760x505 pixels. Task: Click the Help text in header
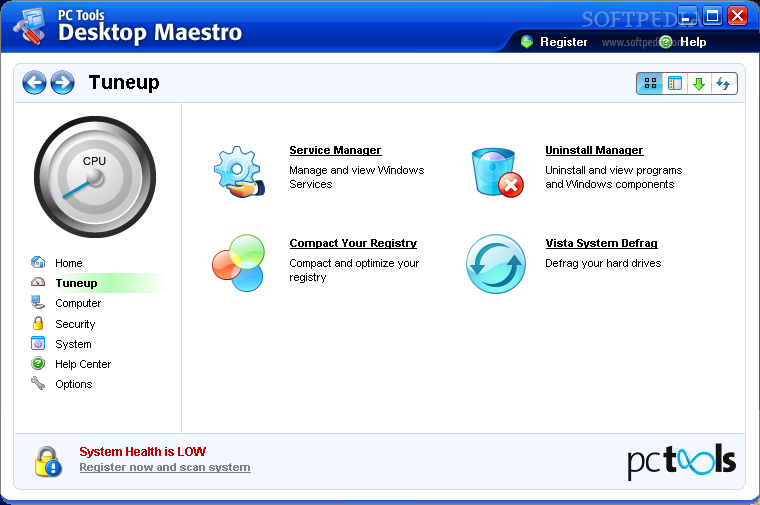pyautogui.click(x=693, y=42)
